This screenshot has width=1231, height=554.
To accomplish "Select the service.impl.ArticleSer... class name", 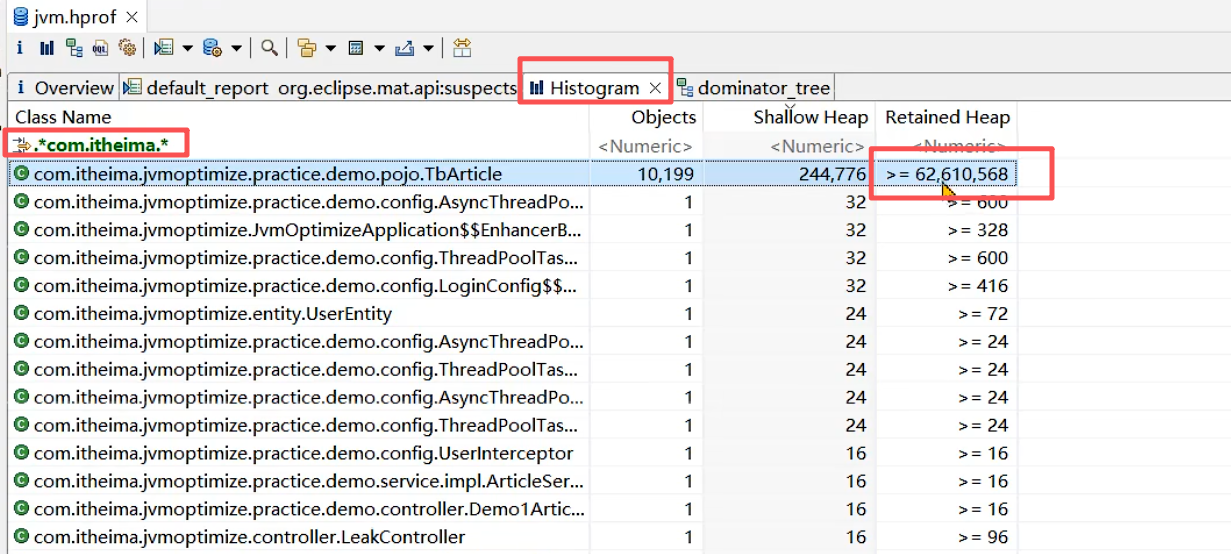I will click(x=309, y=481).
